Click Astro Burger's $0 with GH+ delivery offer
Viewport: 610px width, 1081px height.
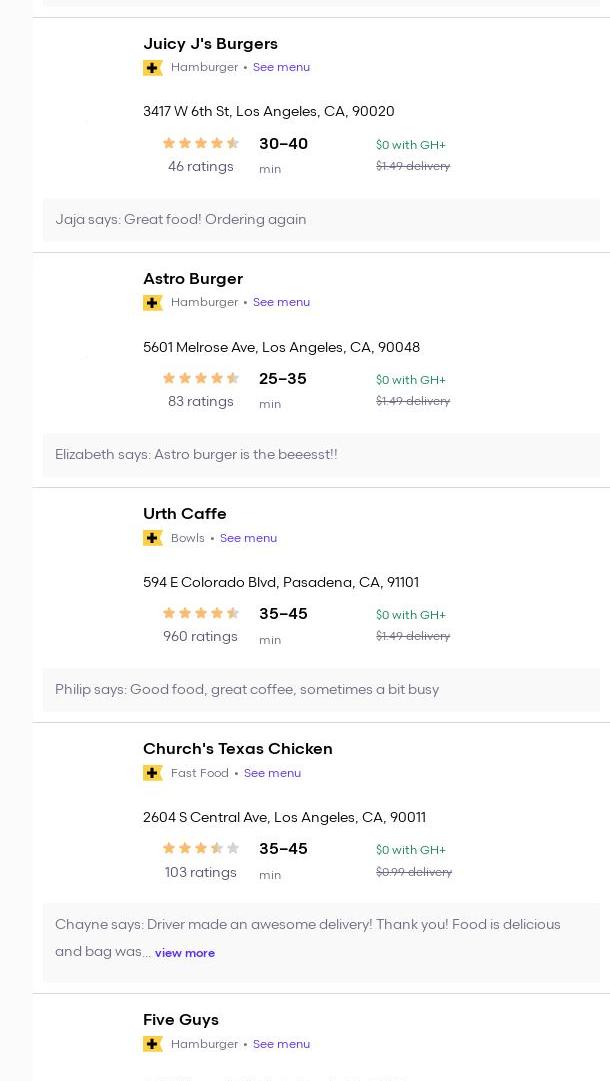(x=411, y=380)
